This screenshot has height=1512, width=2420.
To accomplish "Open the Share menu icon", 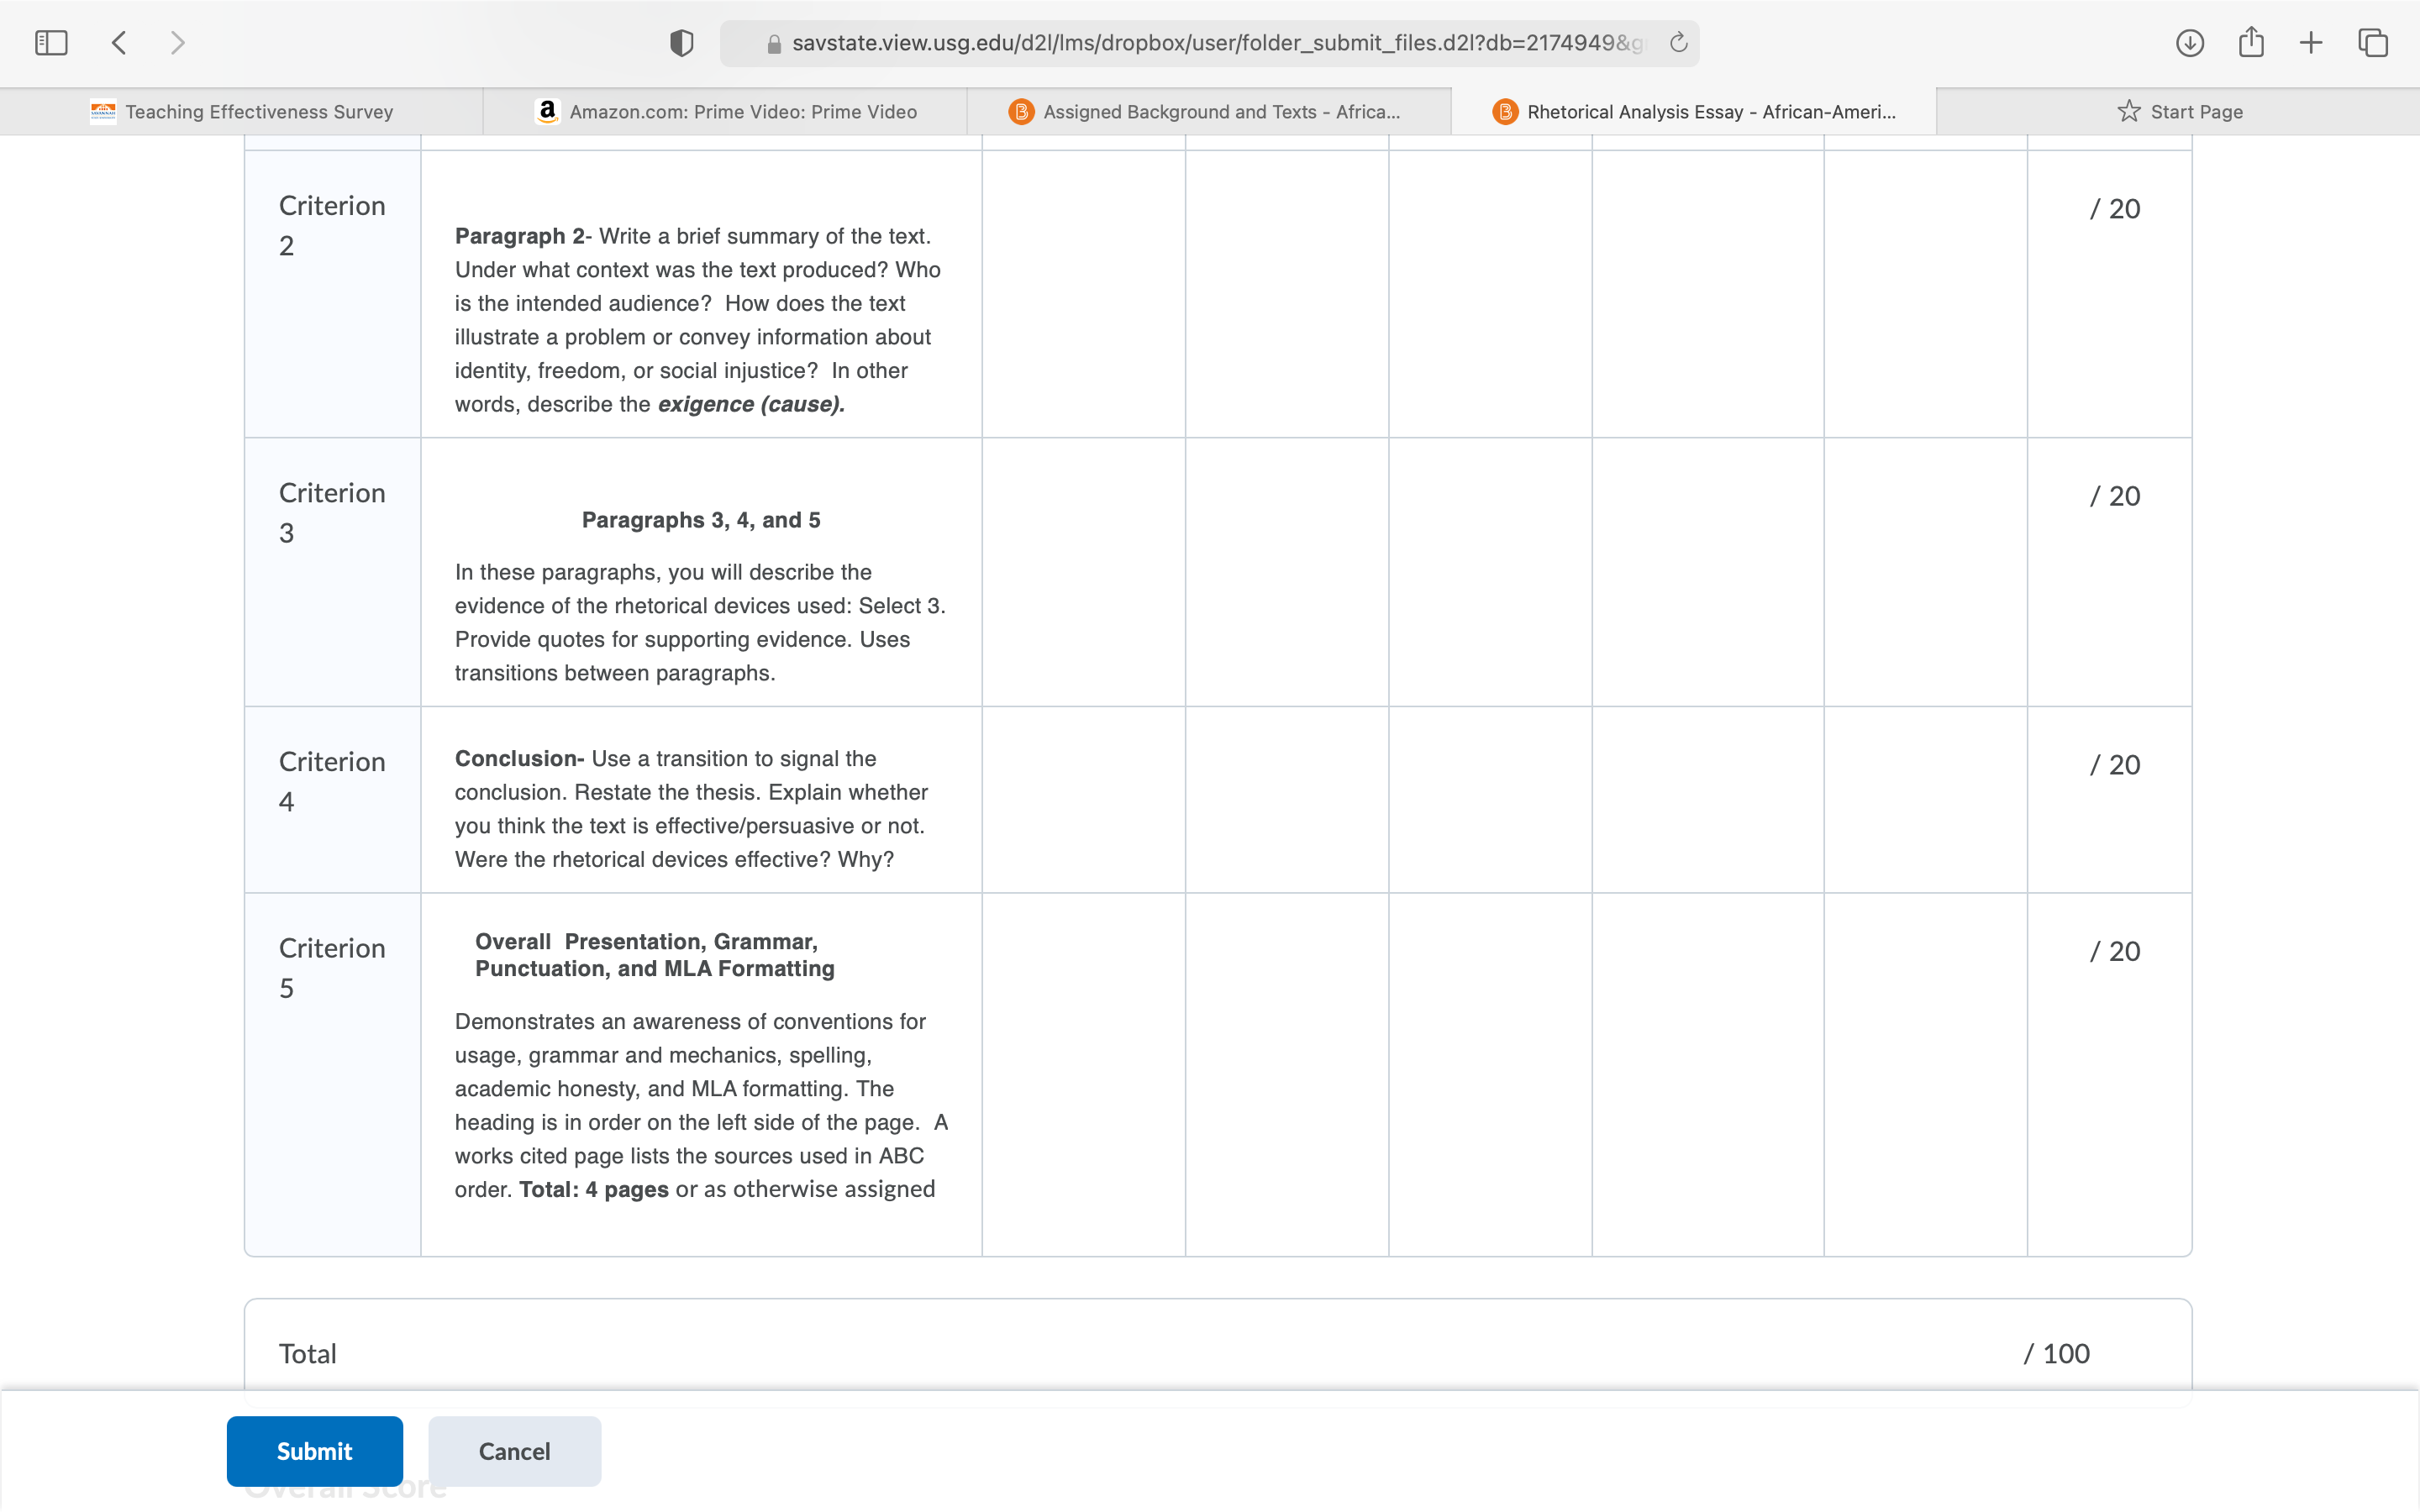I will [2251, 42].
